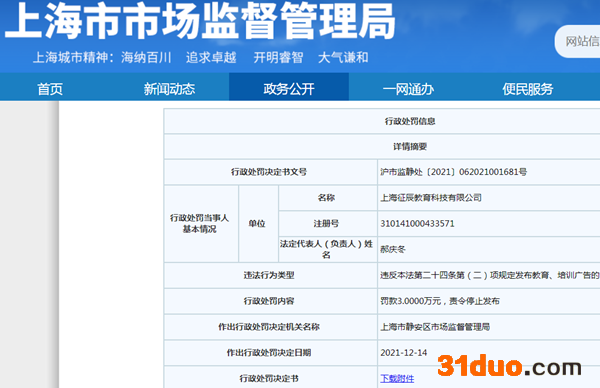The width and height of the screenshot is (600, 388).
Task: Select the penalty content 罚款3.0000万元 cell
Action: coord(440,301)
